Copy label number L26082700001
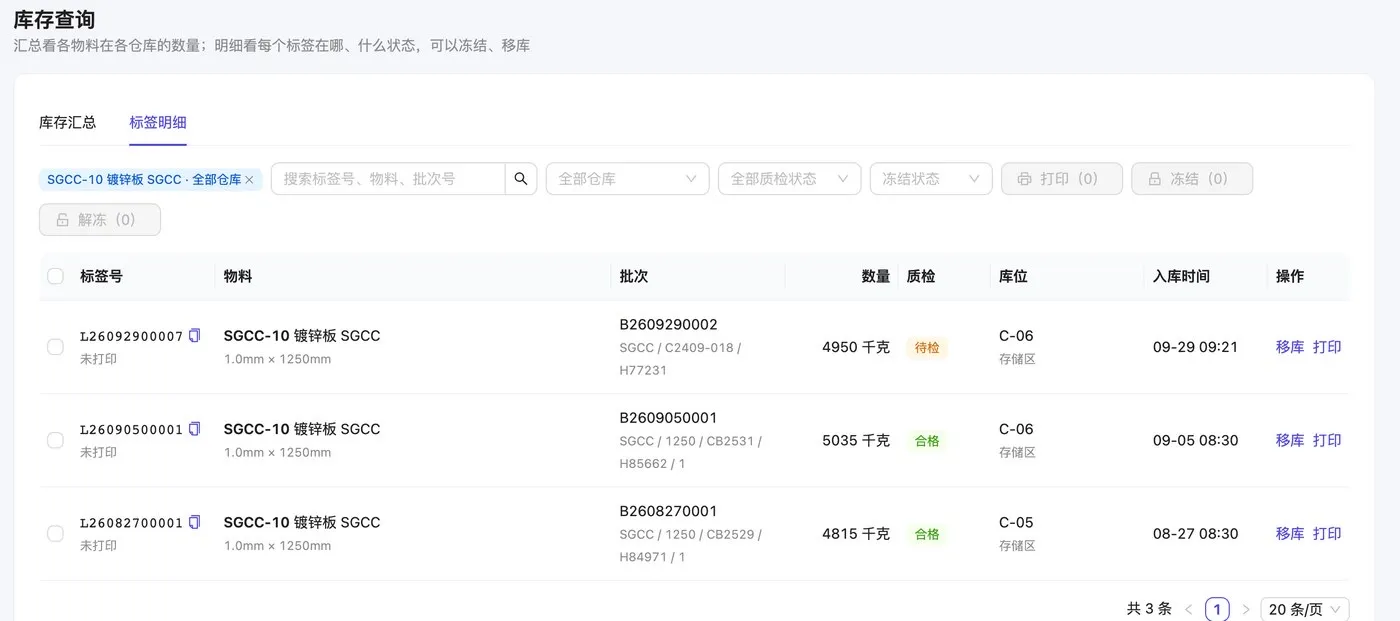Viewport: 1400px width, 621px height. click(195, 522)
